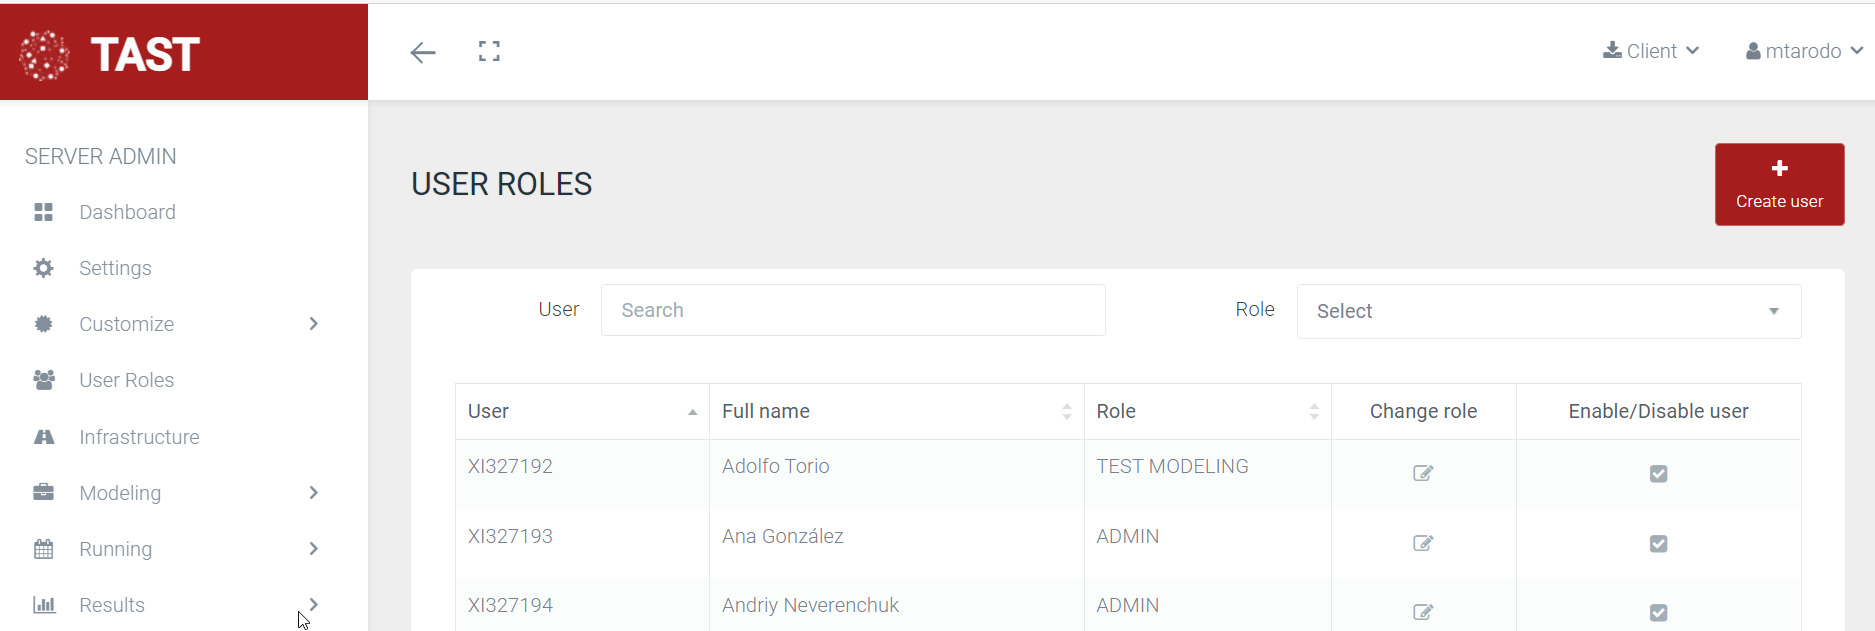This screenshot has height=631, width=1875.
Task: Click the TAST logo
Action: coord(111,54)
